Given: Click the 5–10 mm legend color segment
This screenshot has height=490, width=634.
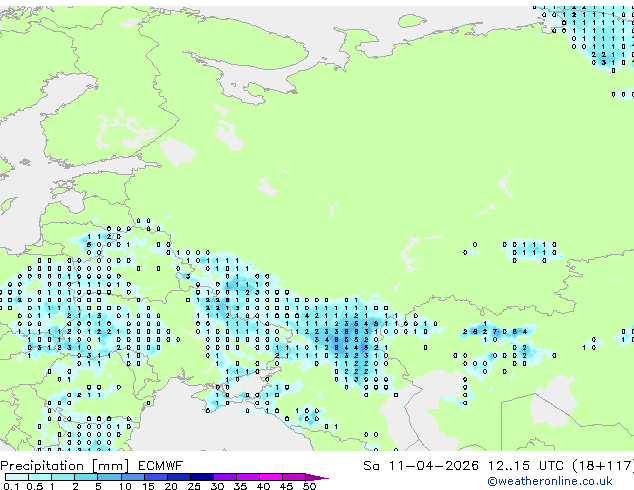Looking at the screenshot, I should (x=109, y=477).
